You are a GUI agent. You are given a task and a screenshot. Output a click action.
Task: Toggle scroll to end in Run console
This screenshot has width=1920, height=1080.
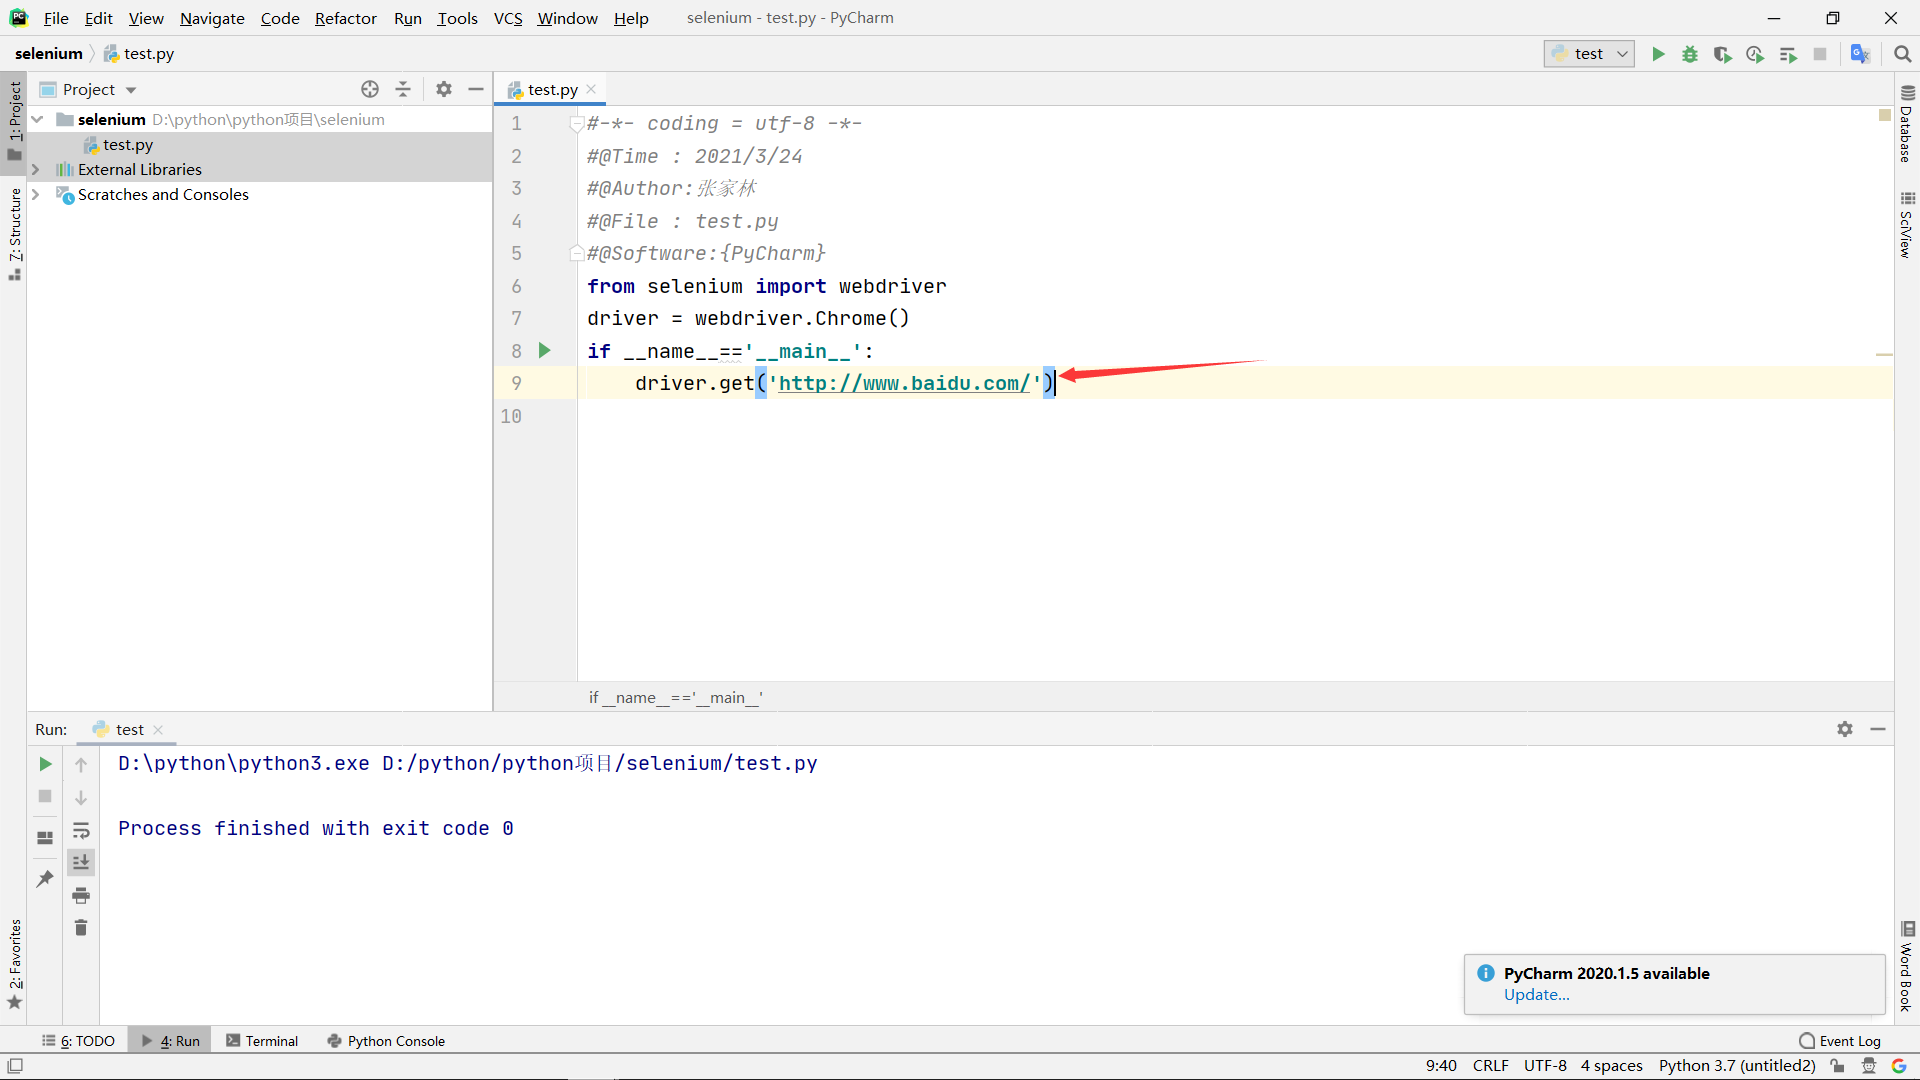(x=81, y=862)
